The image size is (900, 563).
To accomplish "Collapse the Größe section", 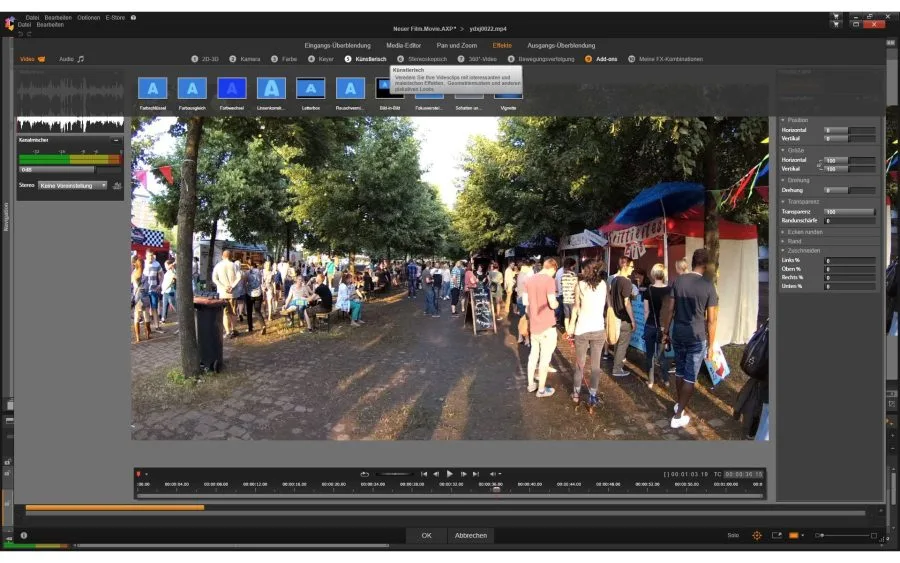I will coord(783,150).
